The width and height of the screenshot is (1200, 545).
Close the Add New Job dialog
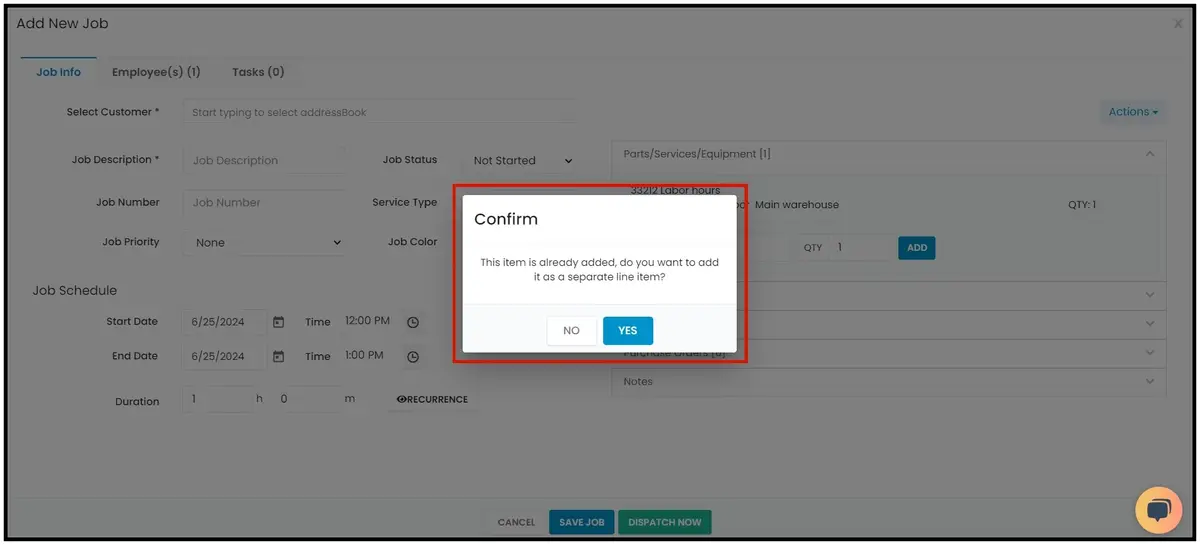[x=1178, y=23]
